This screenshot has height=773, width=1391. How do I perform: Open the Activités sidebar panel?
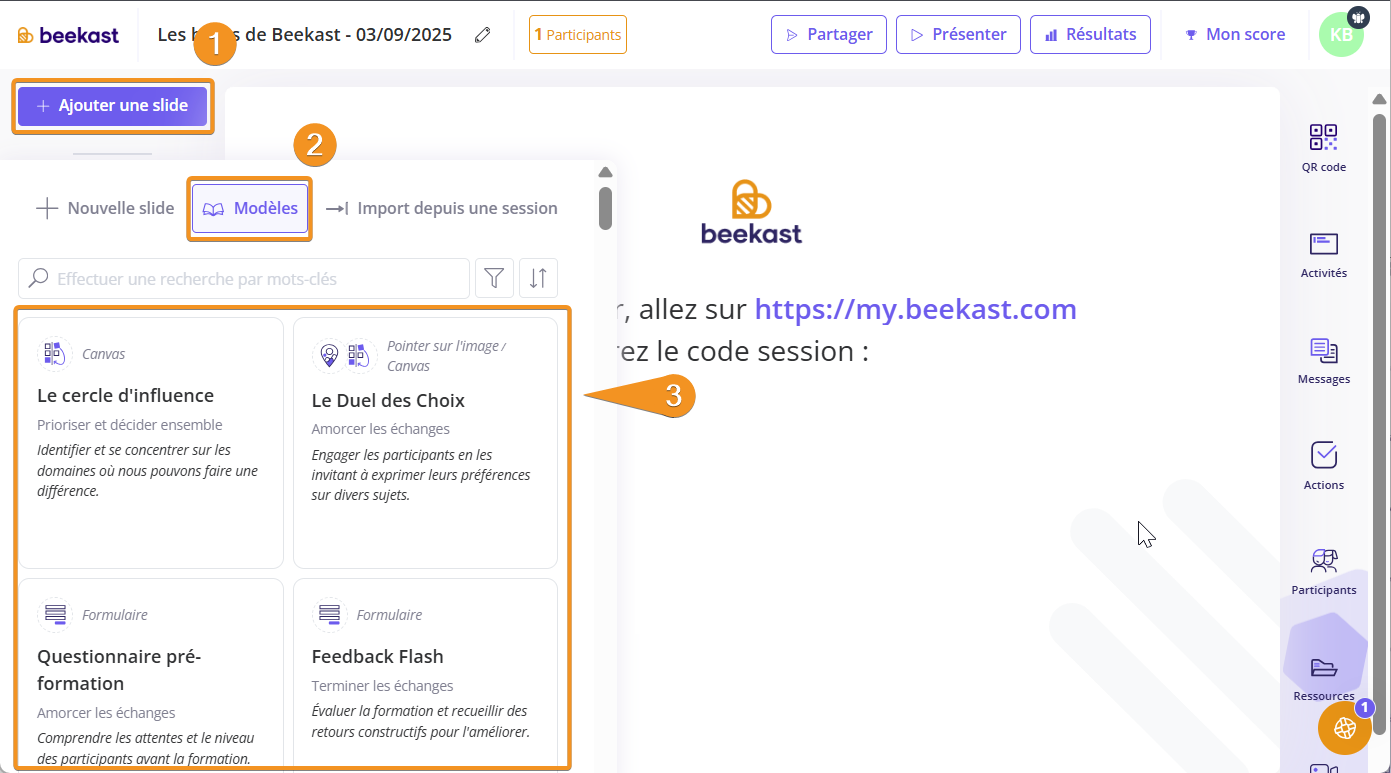pyautogui.click(x=1323, y=254)
